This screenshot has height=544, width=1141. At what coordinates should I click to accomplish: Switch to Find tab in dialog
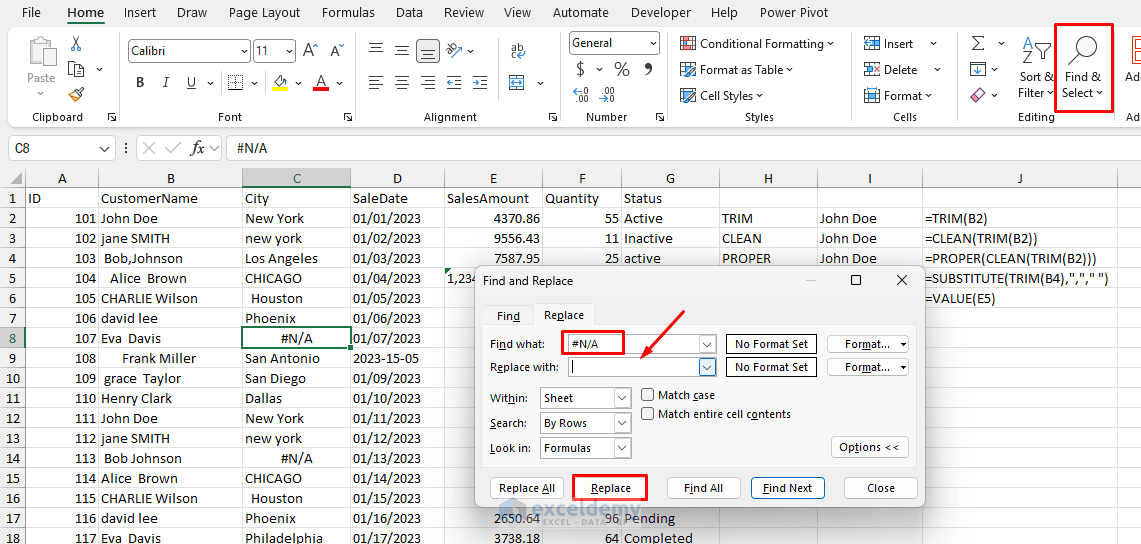[508, 316]
